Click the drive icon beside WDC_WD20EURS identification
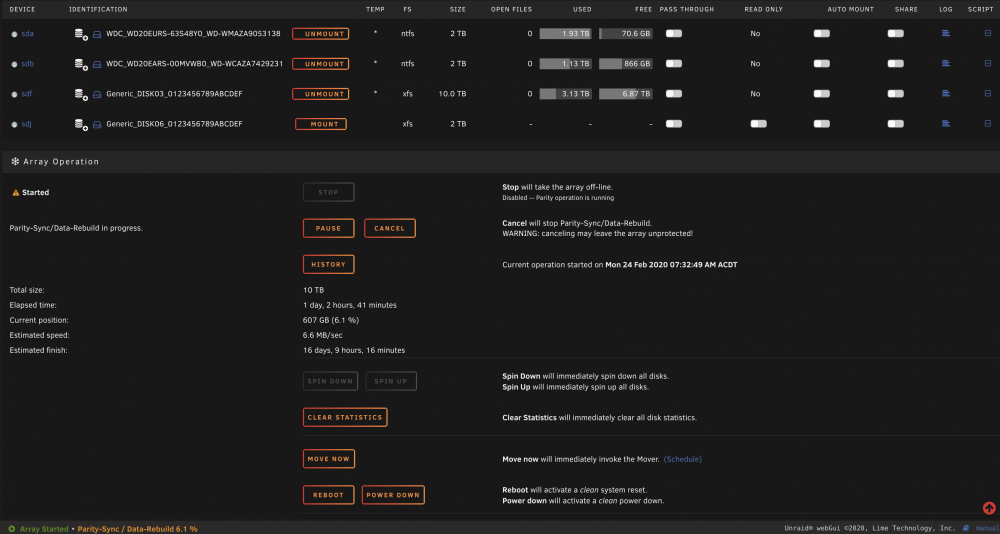1000x534 pixels. (x=97, y=34)
